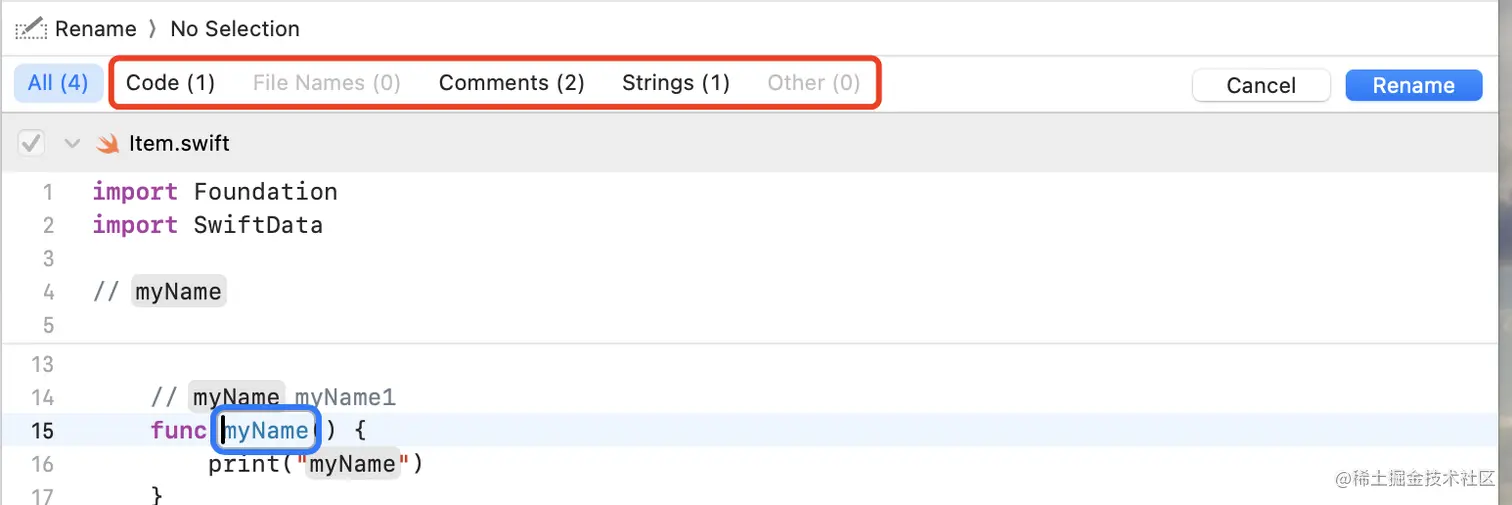The width and height of the screenshot is (1512, 505).
Task: Switch to the Code (1) tab
Action: 170,83
